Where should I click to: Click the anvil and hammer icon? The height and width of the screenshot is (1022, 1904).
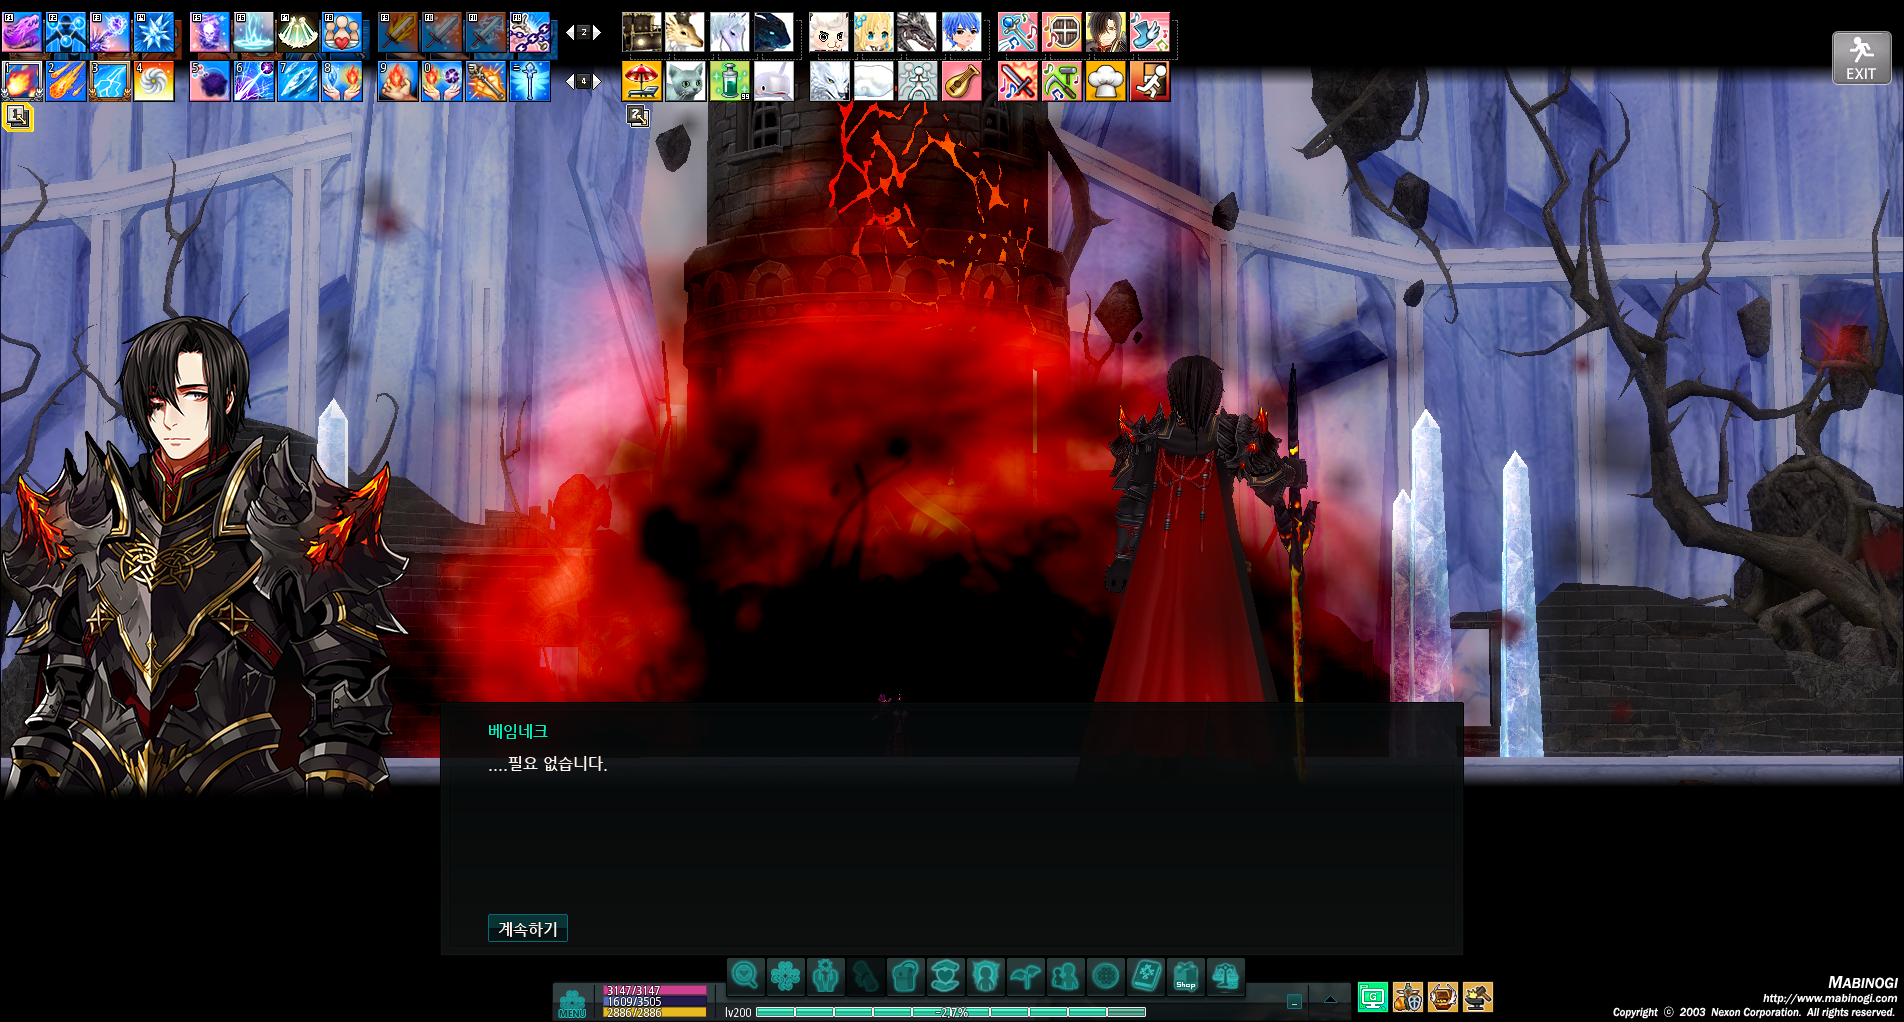point(1478,997)
